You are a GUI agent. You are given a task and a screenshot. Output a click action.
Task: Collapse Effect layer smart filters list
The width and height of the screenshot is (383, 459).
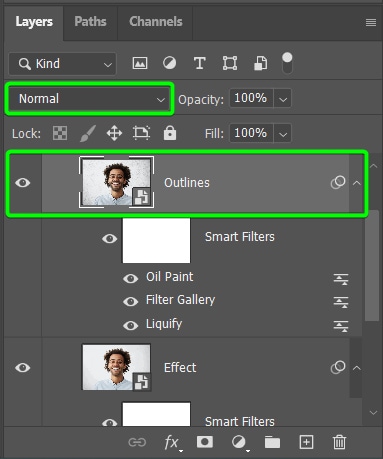pos(357,368)
